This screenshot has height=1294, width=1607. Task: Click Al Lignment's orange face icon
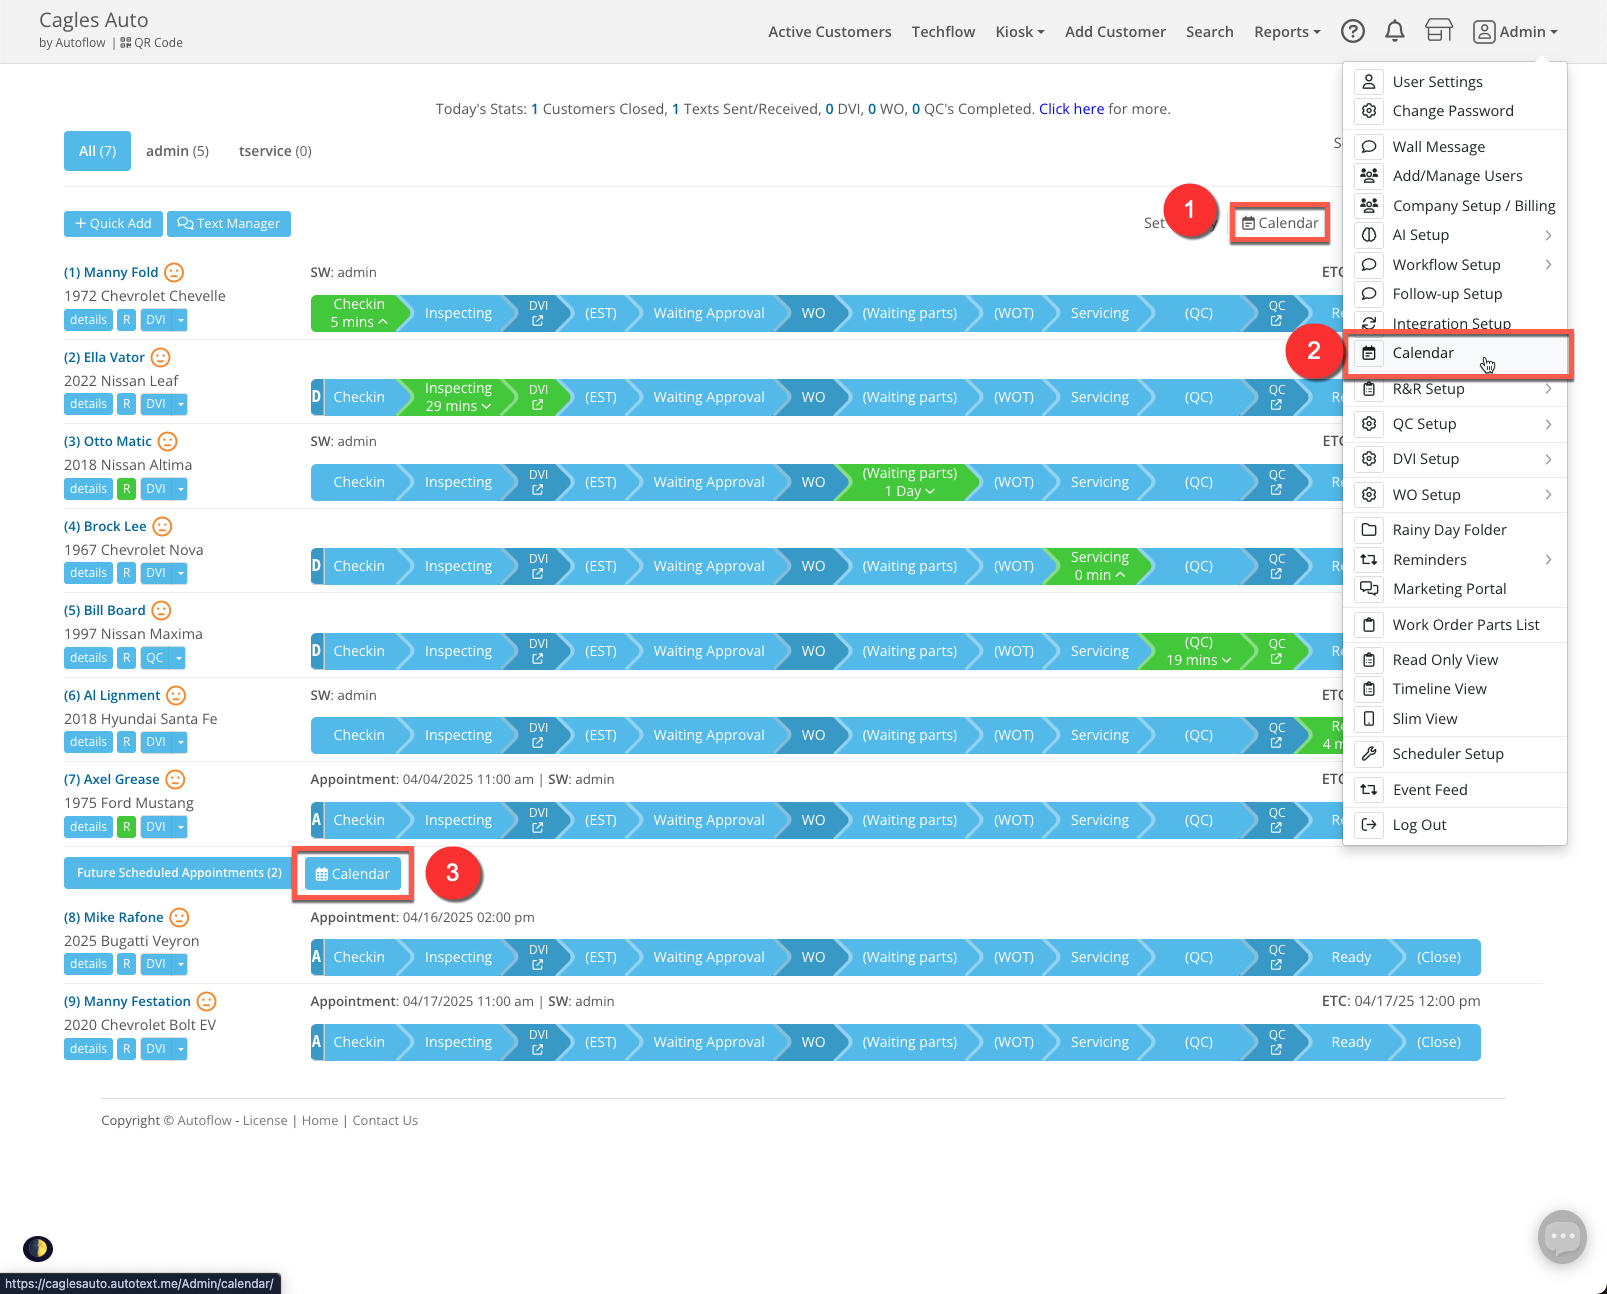(x=176, y=695)
